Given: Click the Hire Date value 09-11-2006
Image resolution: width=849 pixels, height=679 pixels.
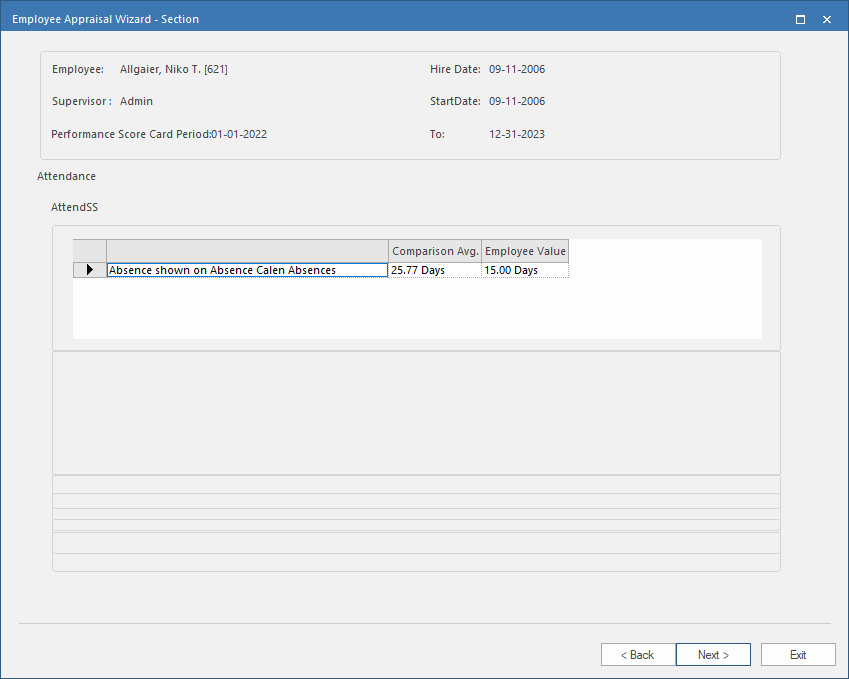Looking at the screenshot, I should pyautogui.click(x=517, y=69).
